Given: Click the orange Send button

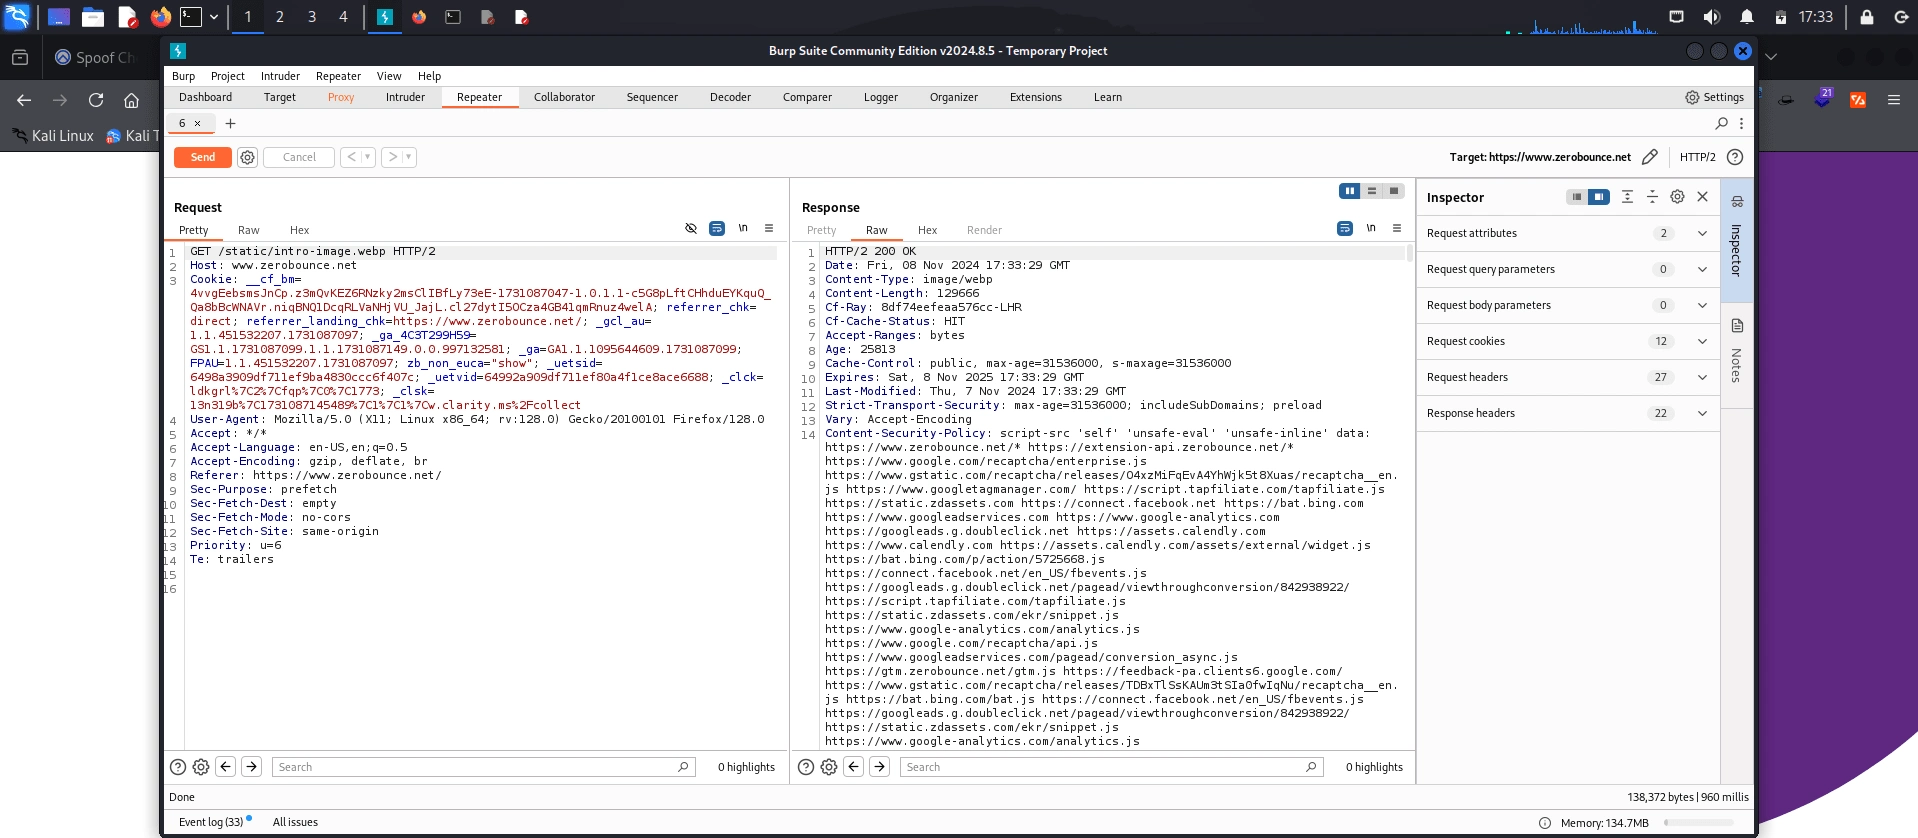Looking at the screenshot, I should pos(202,157).
